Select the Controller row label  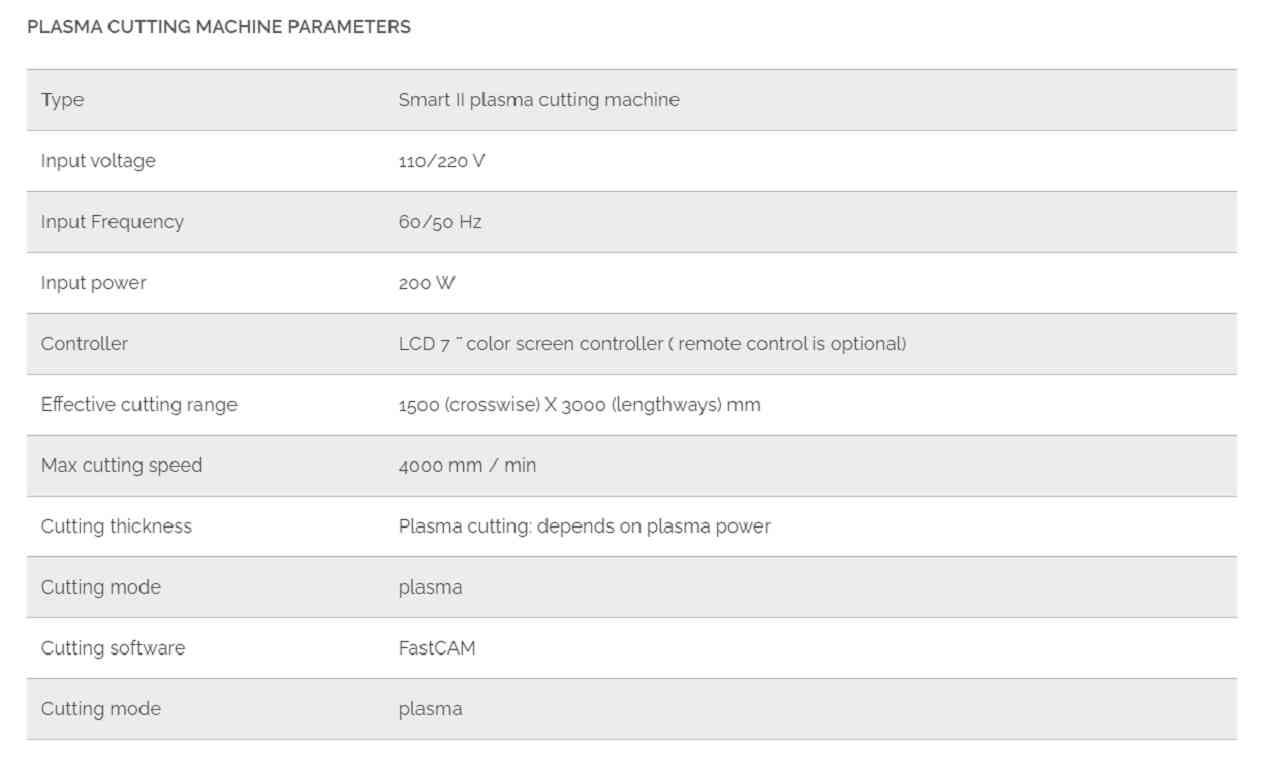pos(84,344)
